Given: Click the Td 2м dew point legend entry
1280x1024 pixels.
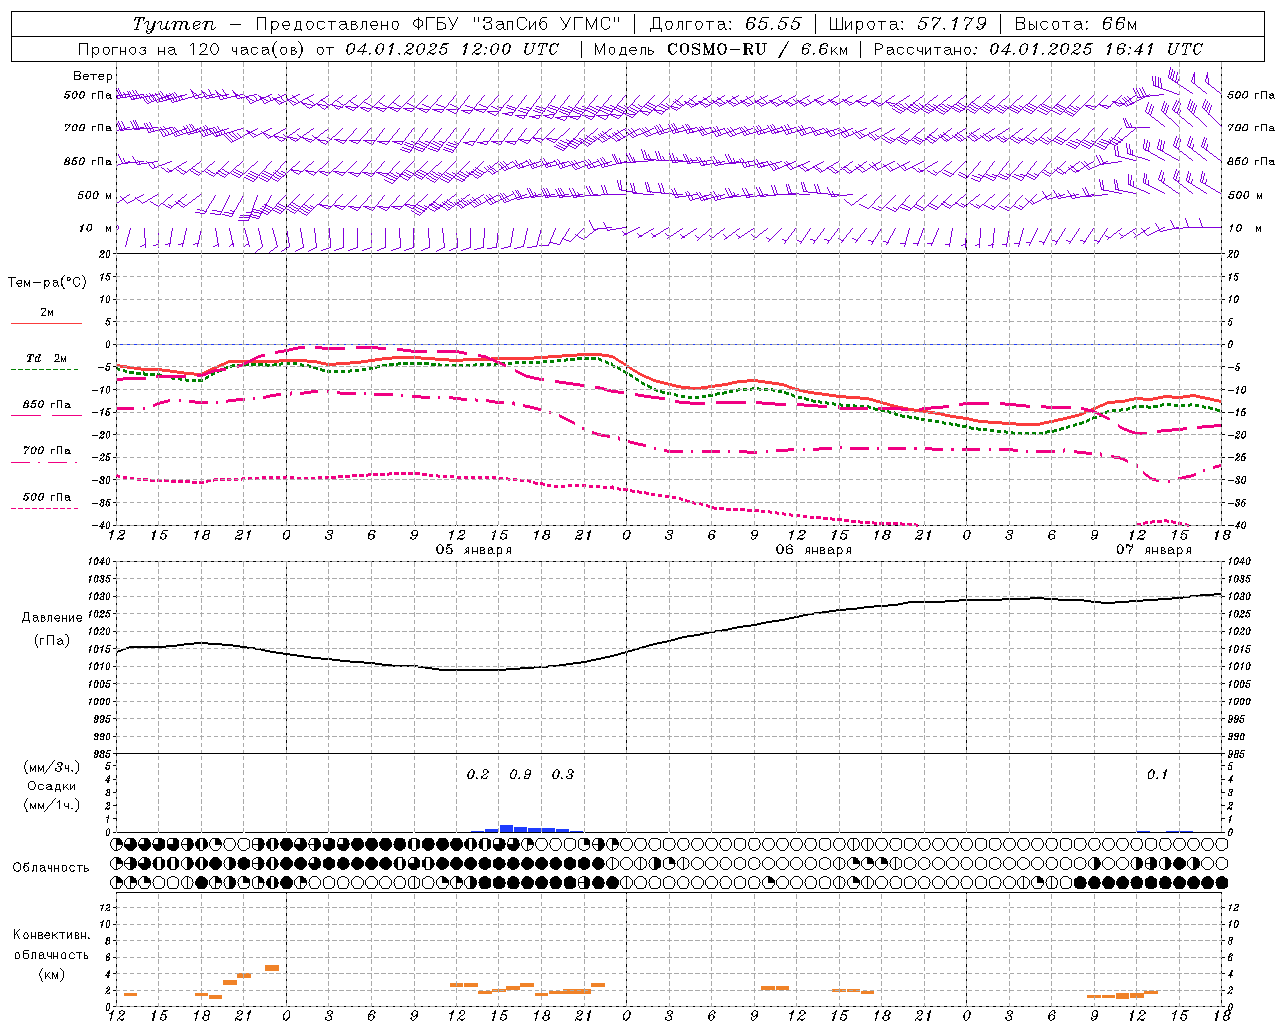Looking at the screenshot, I should coord(46,358).
